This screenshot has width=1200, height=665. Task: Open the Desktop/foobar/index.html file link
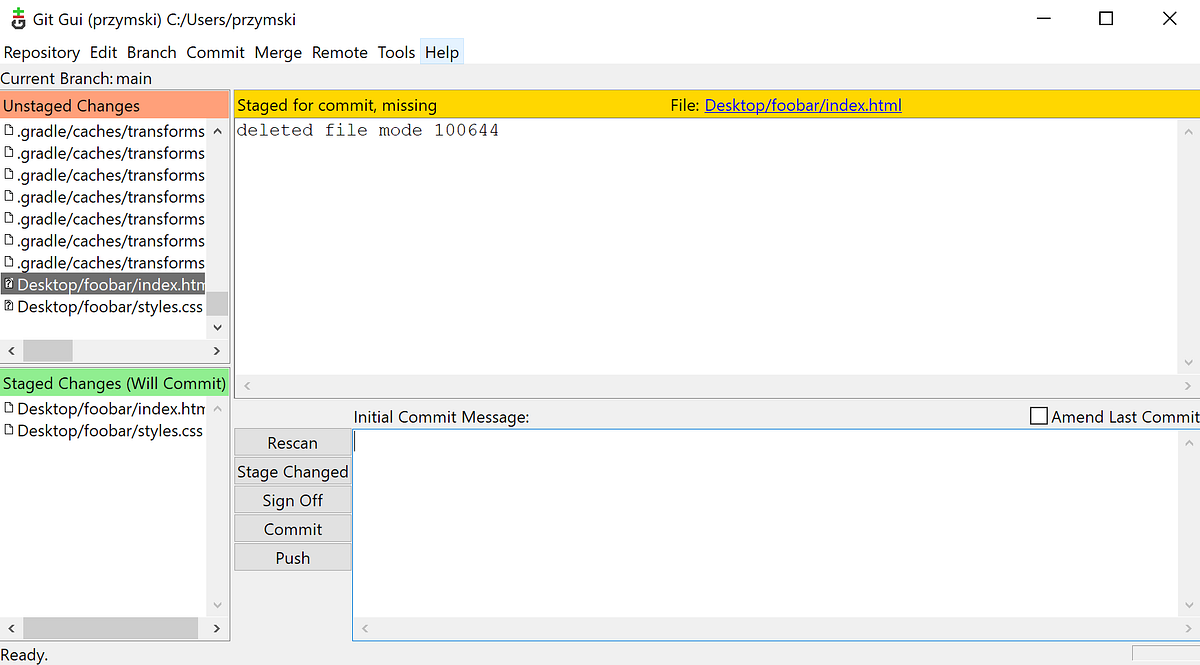point(803,104)
